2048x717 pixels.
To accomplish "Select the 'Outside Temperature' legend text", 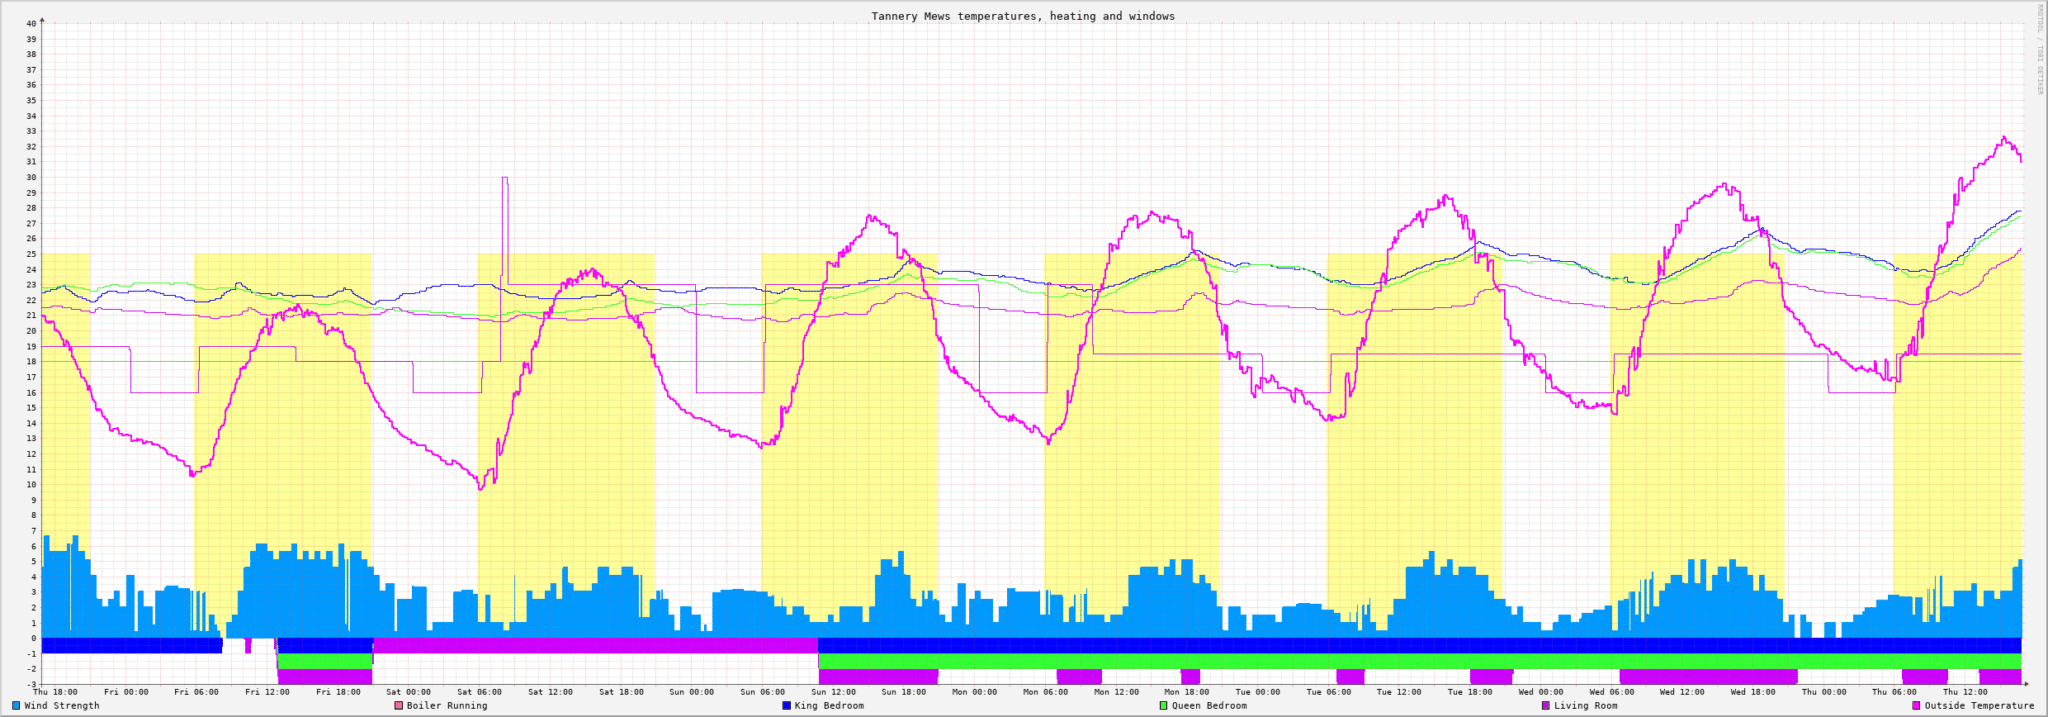I will coord(1979,706).
